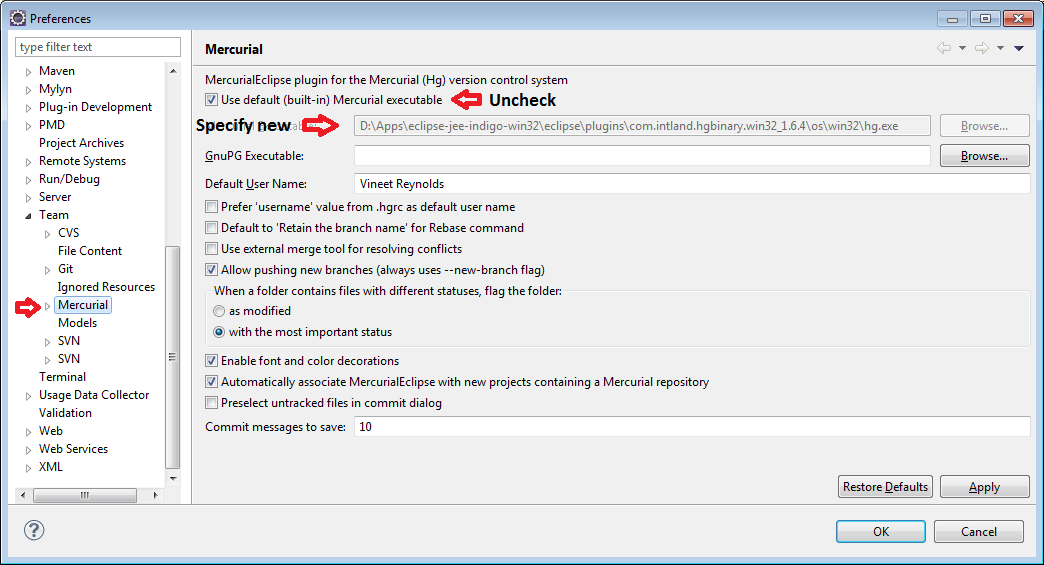
Task: Click the help question mark icon
Action: click(34, 530)
